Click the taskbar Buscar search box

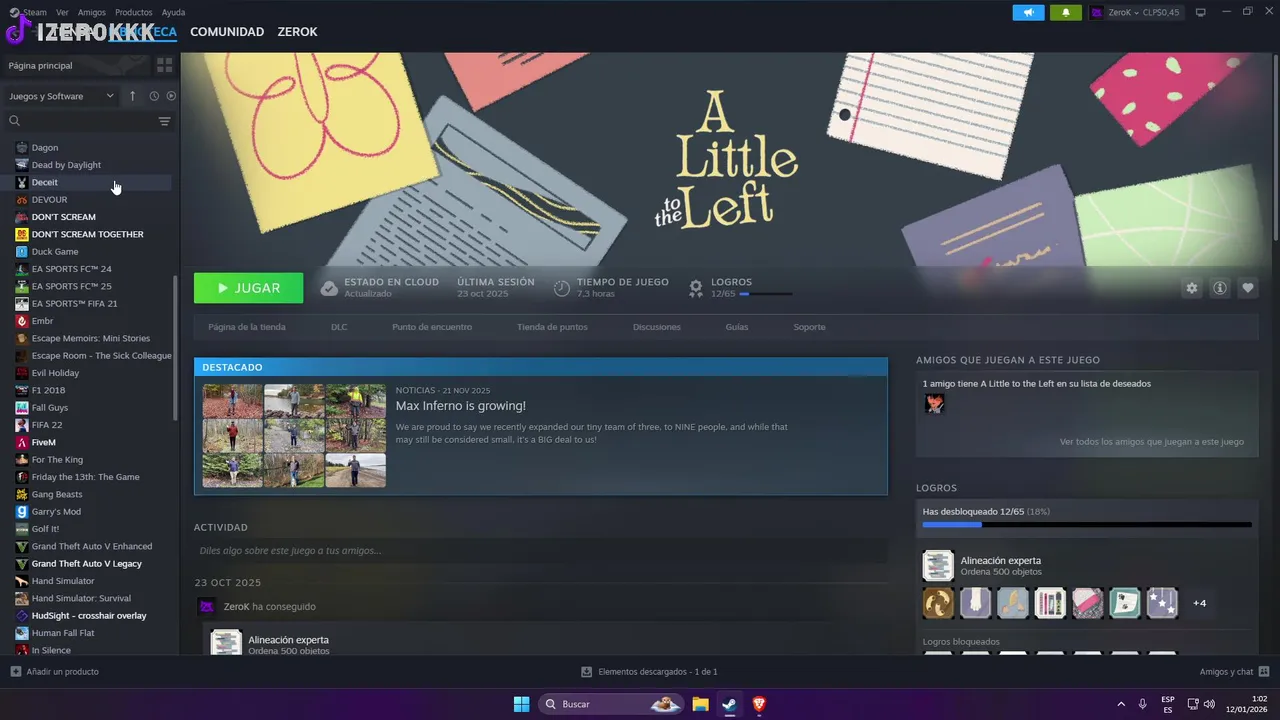click(x=611, y=704)
